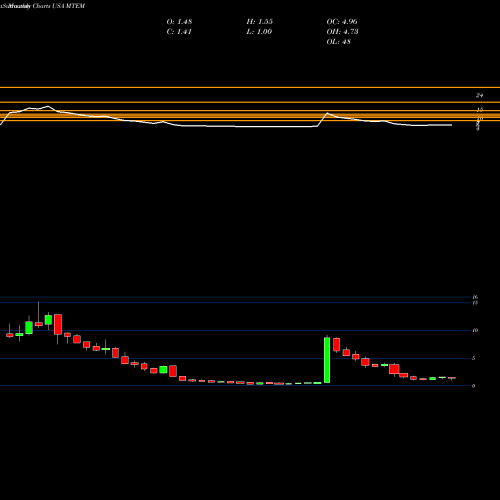Click the 'H: 1.55' high value
This screenshot has height=500, width=500.
pos(260,22)
